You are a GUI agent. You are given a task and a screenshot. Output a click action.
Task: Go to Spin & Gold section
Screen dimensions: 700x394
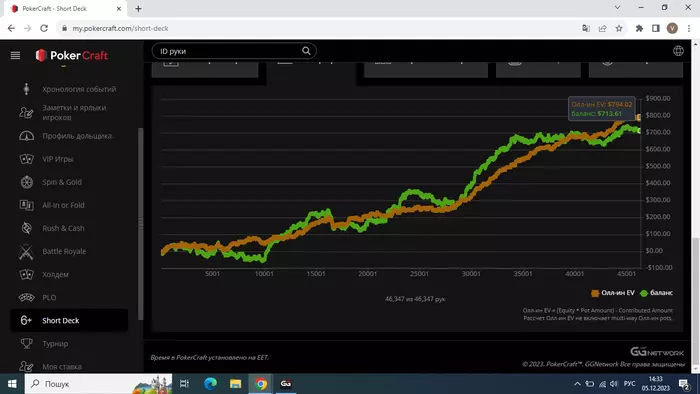point(68,182)
